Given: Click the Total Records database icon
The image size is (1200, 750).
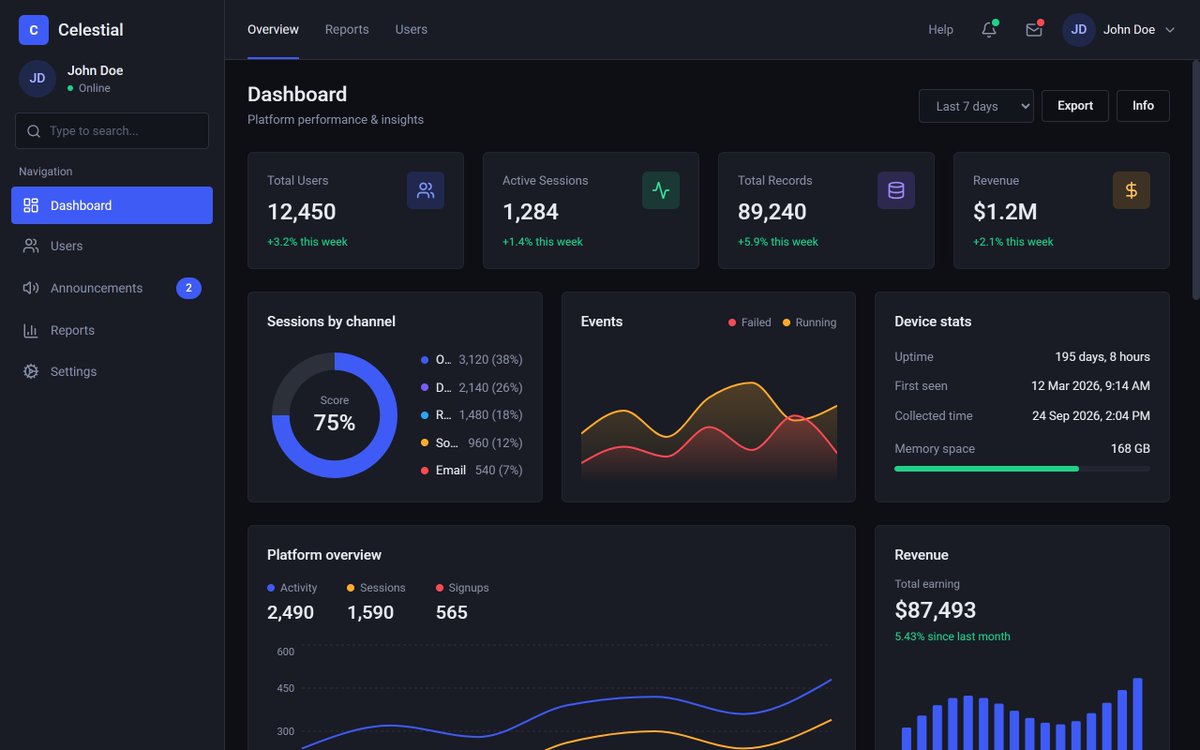Looking at the screenshot, I should click(896, 190).
